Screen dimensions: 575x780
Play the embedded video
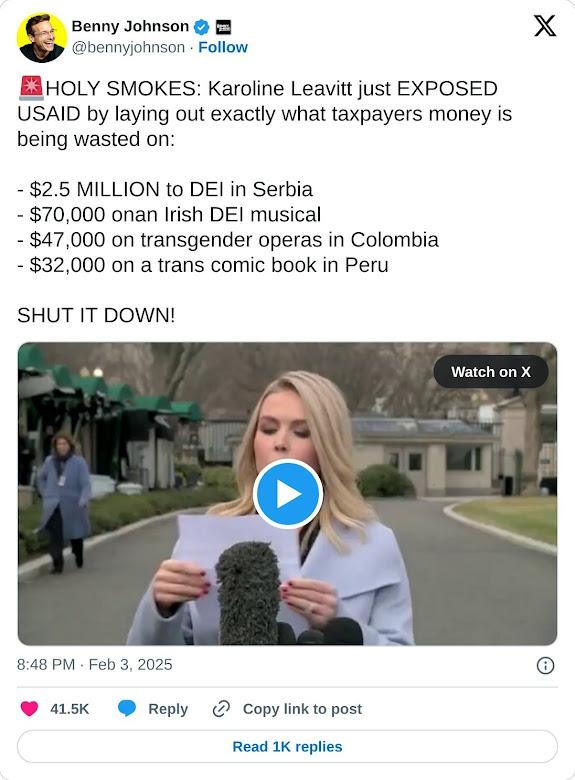coord(288,494)
